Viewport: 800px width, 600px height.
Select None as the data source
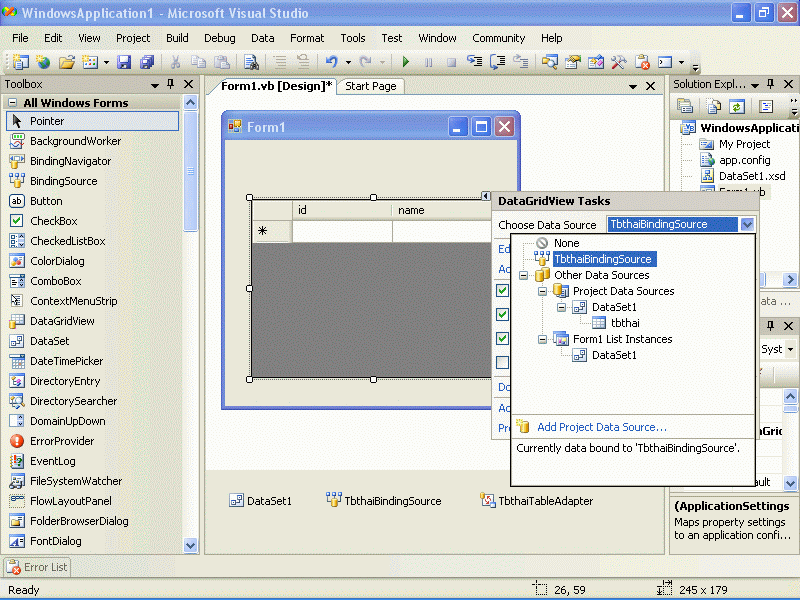[566, 243]
